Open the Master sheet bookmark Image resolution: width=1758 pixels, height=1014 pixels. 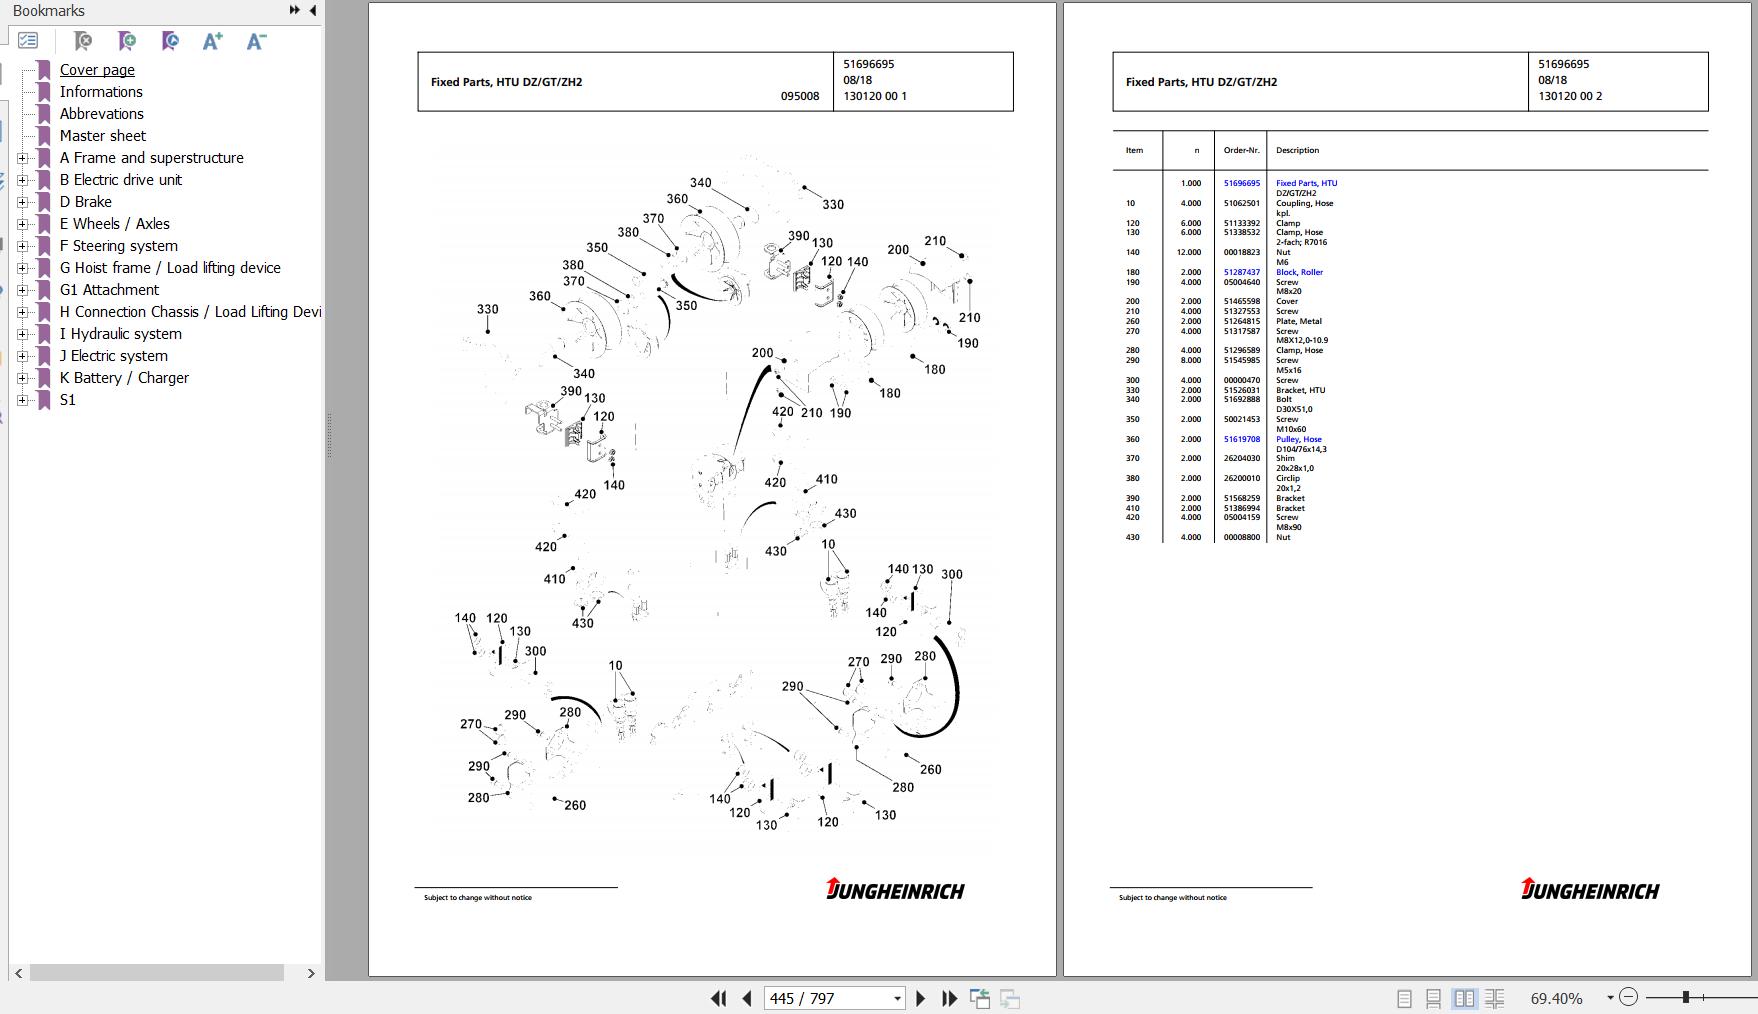pos(102,136)
